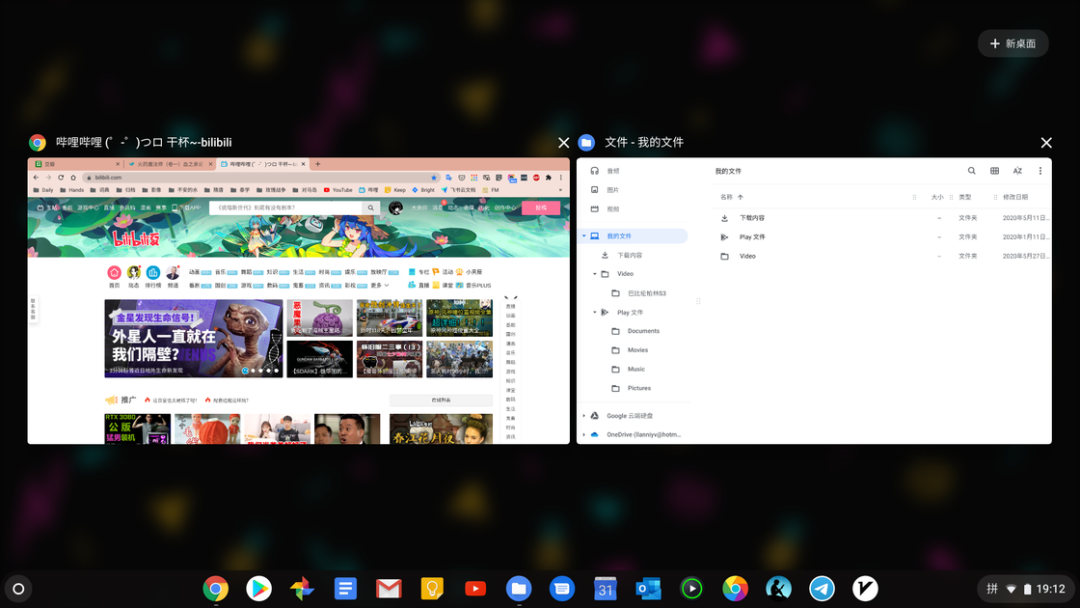Switch Files window to grid thumbnail view

click(x=995, y=171)
